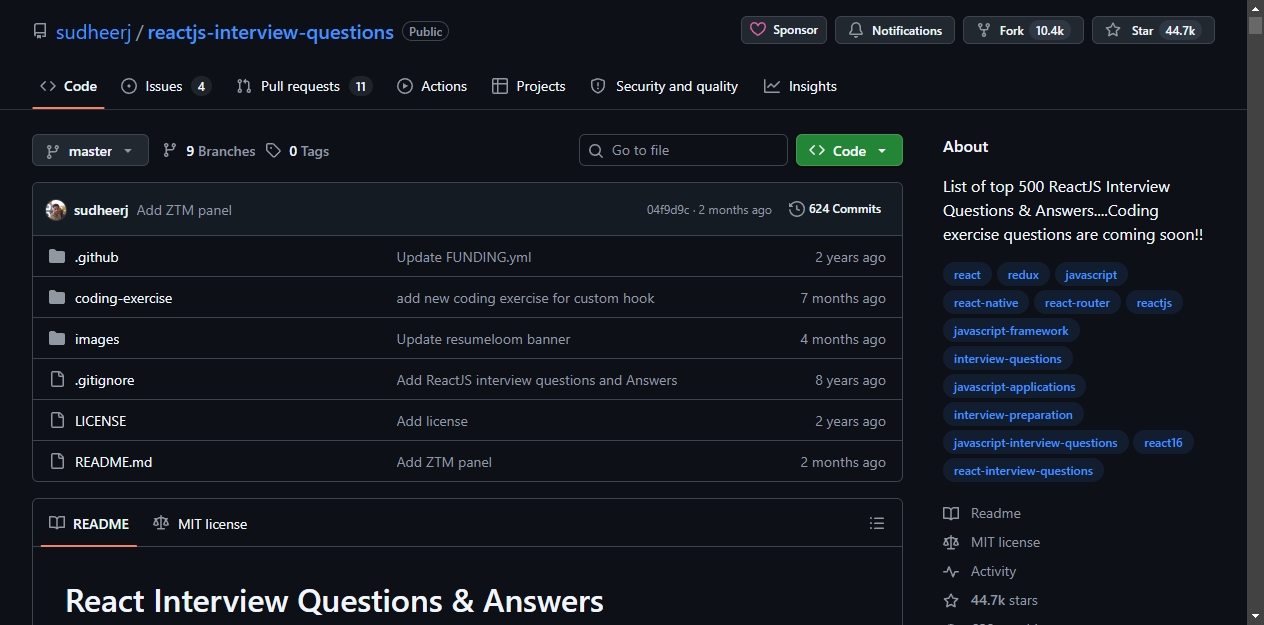
Task: Go to the Actions tab
Action: click(x=432, y=86)
